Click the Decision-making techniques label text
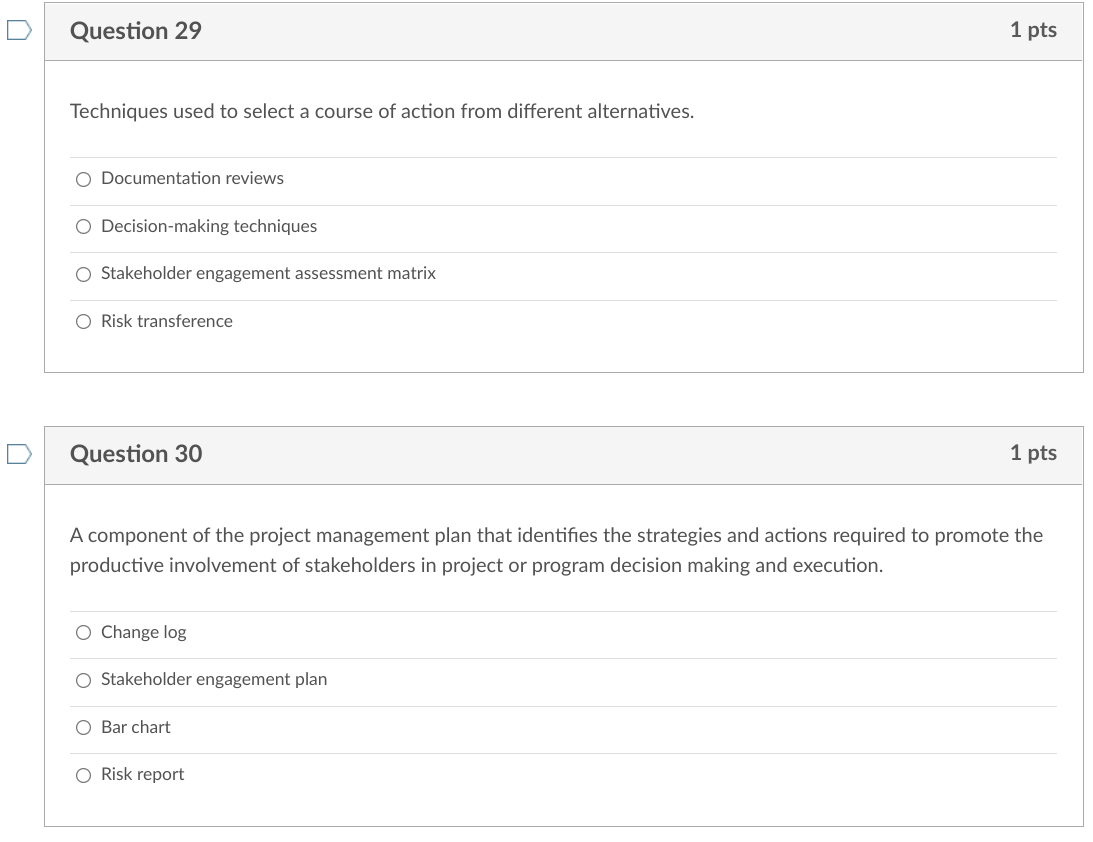The width and height of the screenshot is (1093, 842). pos(208,226)
